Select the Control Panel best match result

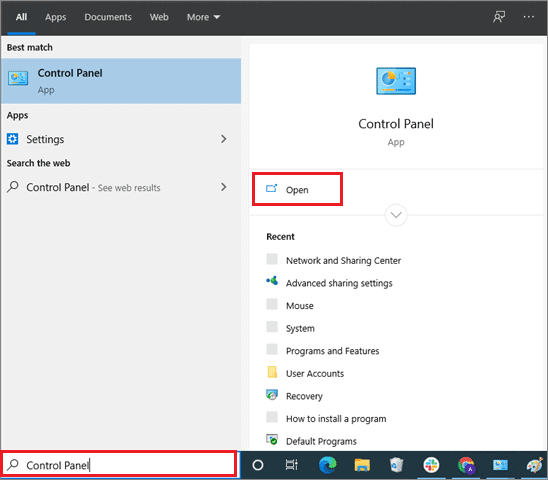(x=121, y=81)
